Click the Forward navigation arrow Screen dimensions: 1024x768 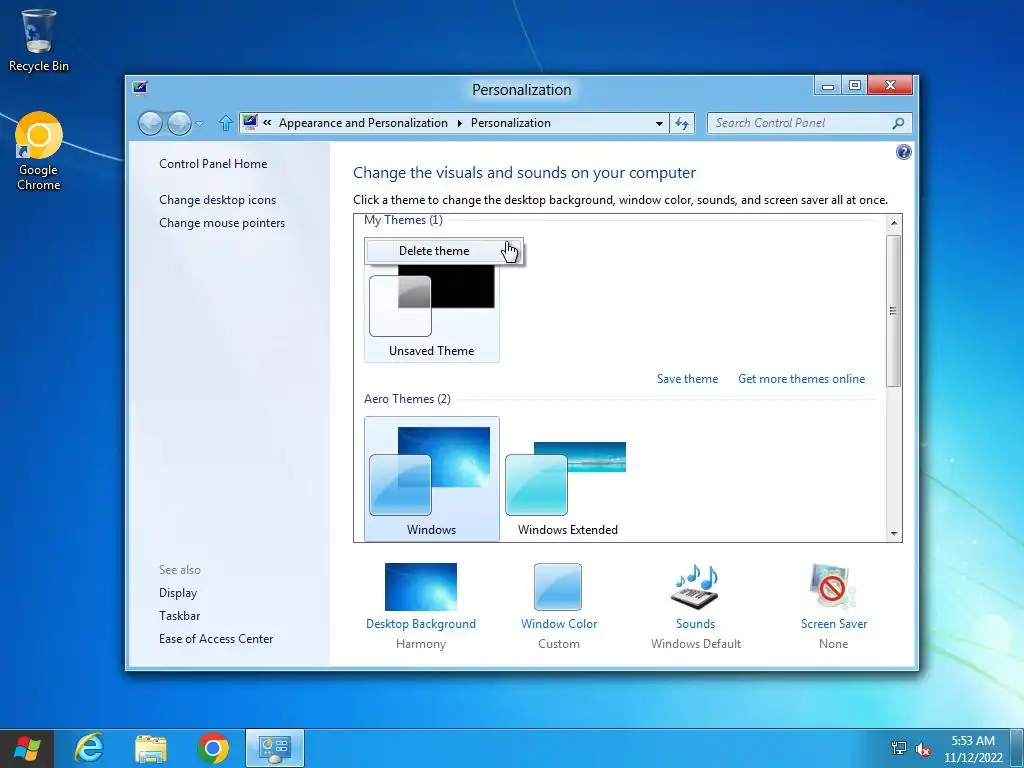coord(179,123)
